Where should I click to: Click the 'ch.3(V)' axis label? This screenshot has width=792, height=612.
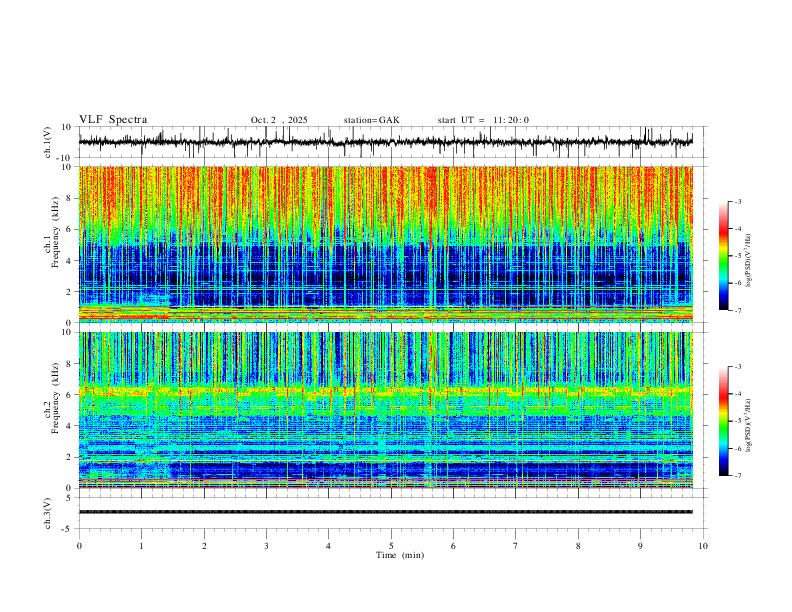point(48,513)
